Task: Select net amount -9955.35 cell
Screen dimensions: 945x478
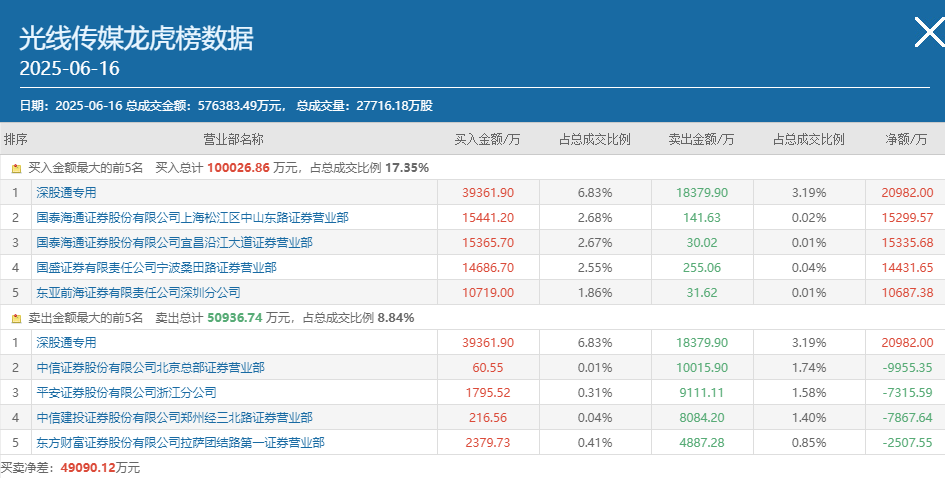Action: click(907, 368)
